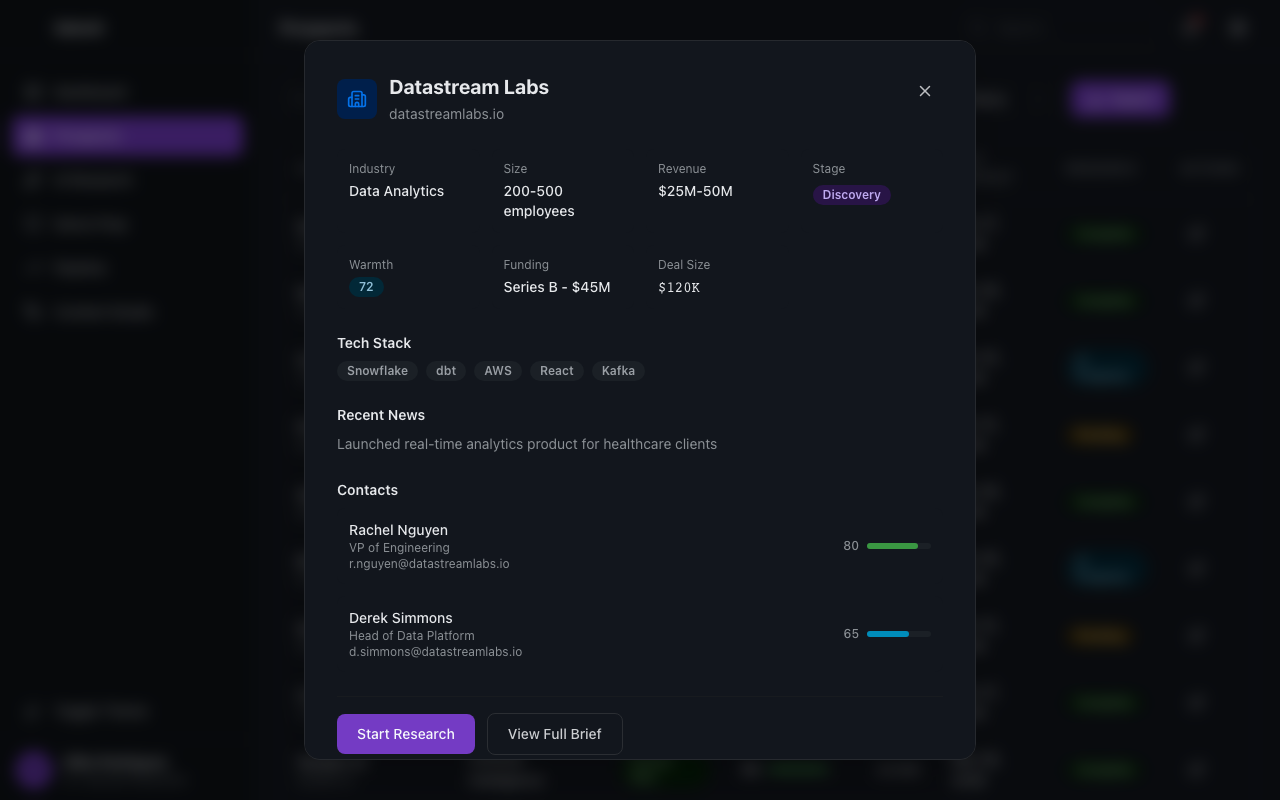Select the Snowflake tech stack tag
Viewport: 1280px width, 800px height.
377,371
